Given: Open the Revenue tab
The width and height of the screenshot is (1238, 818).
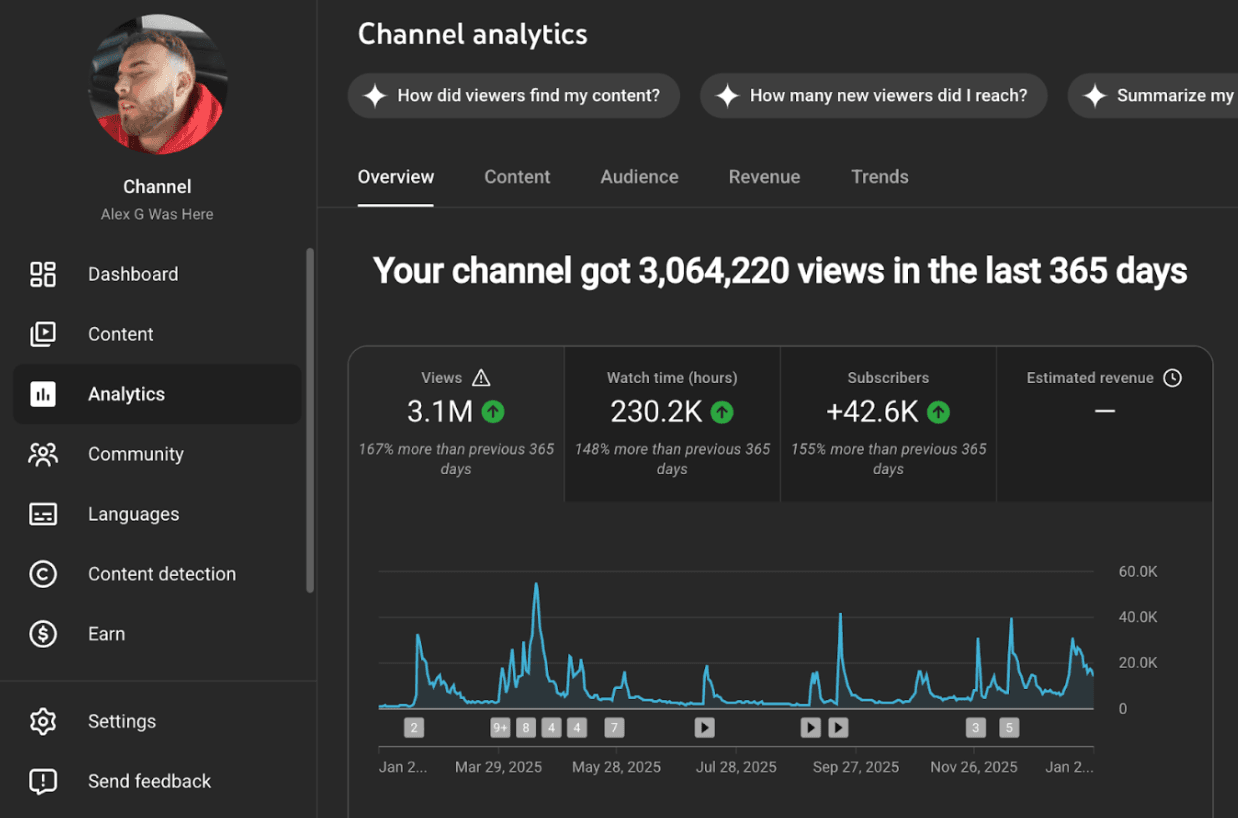Looking at the screenshot, I should click(x=764, y=177).
